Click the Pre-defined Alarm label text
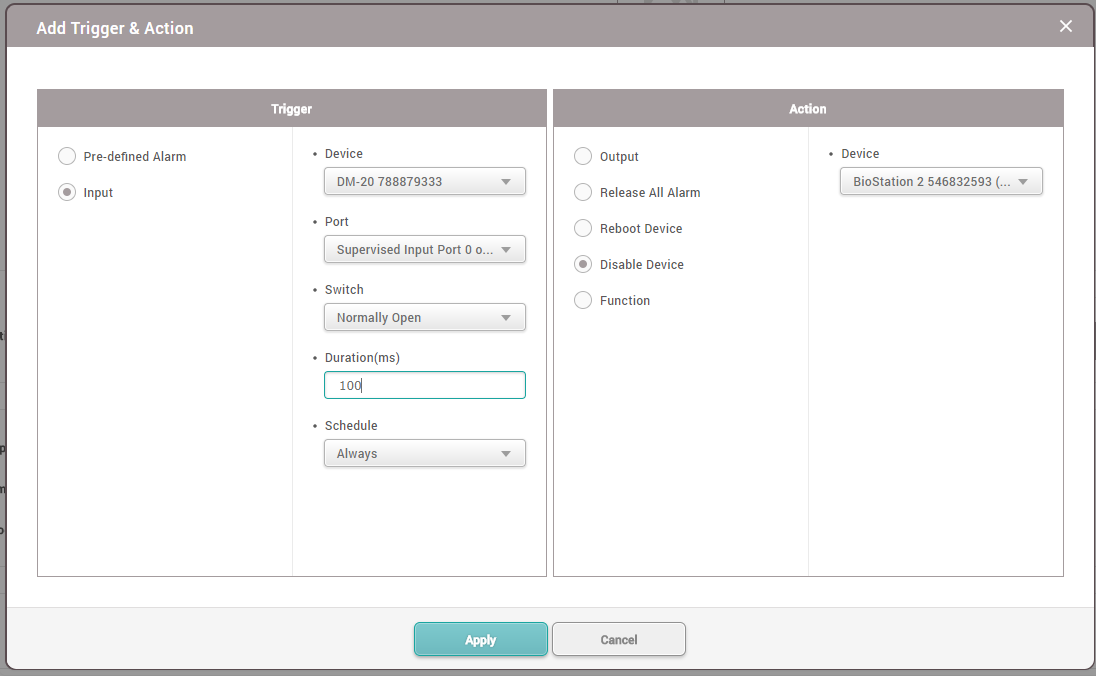 click(135, 157)
